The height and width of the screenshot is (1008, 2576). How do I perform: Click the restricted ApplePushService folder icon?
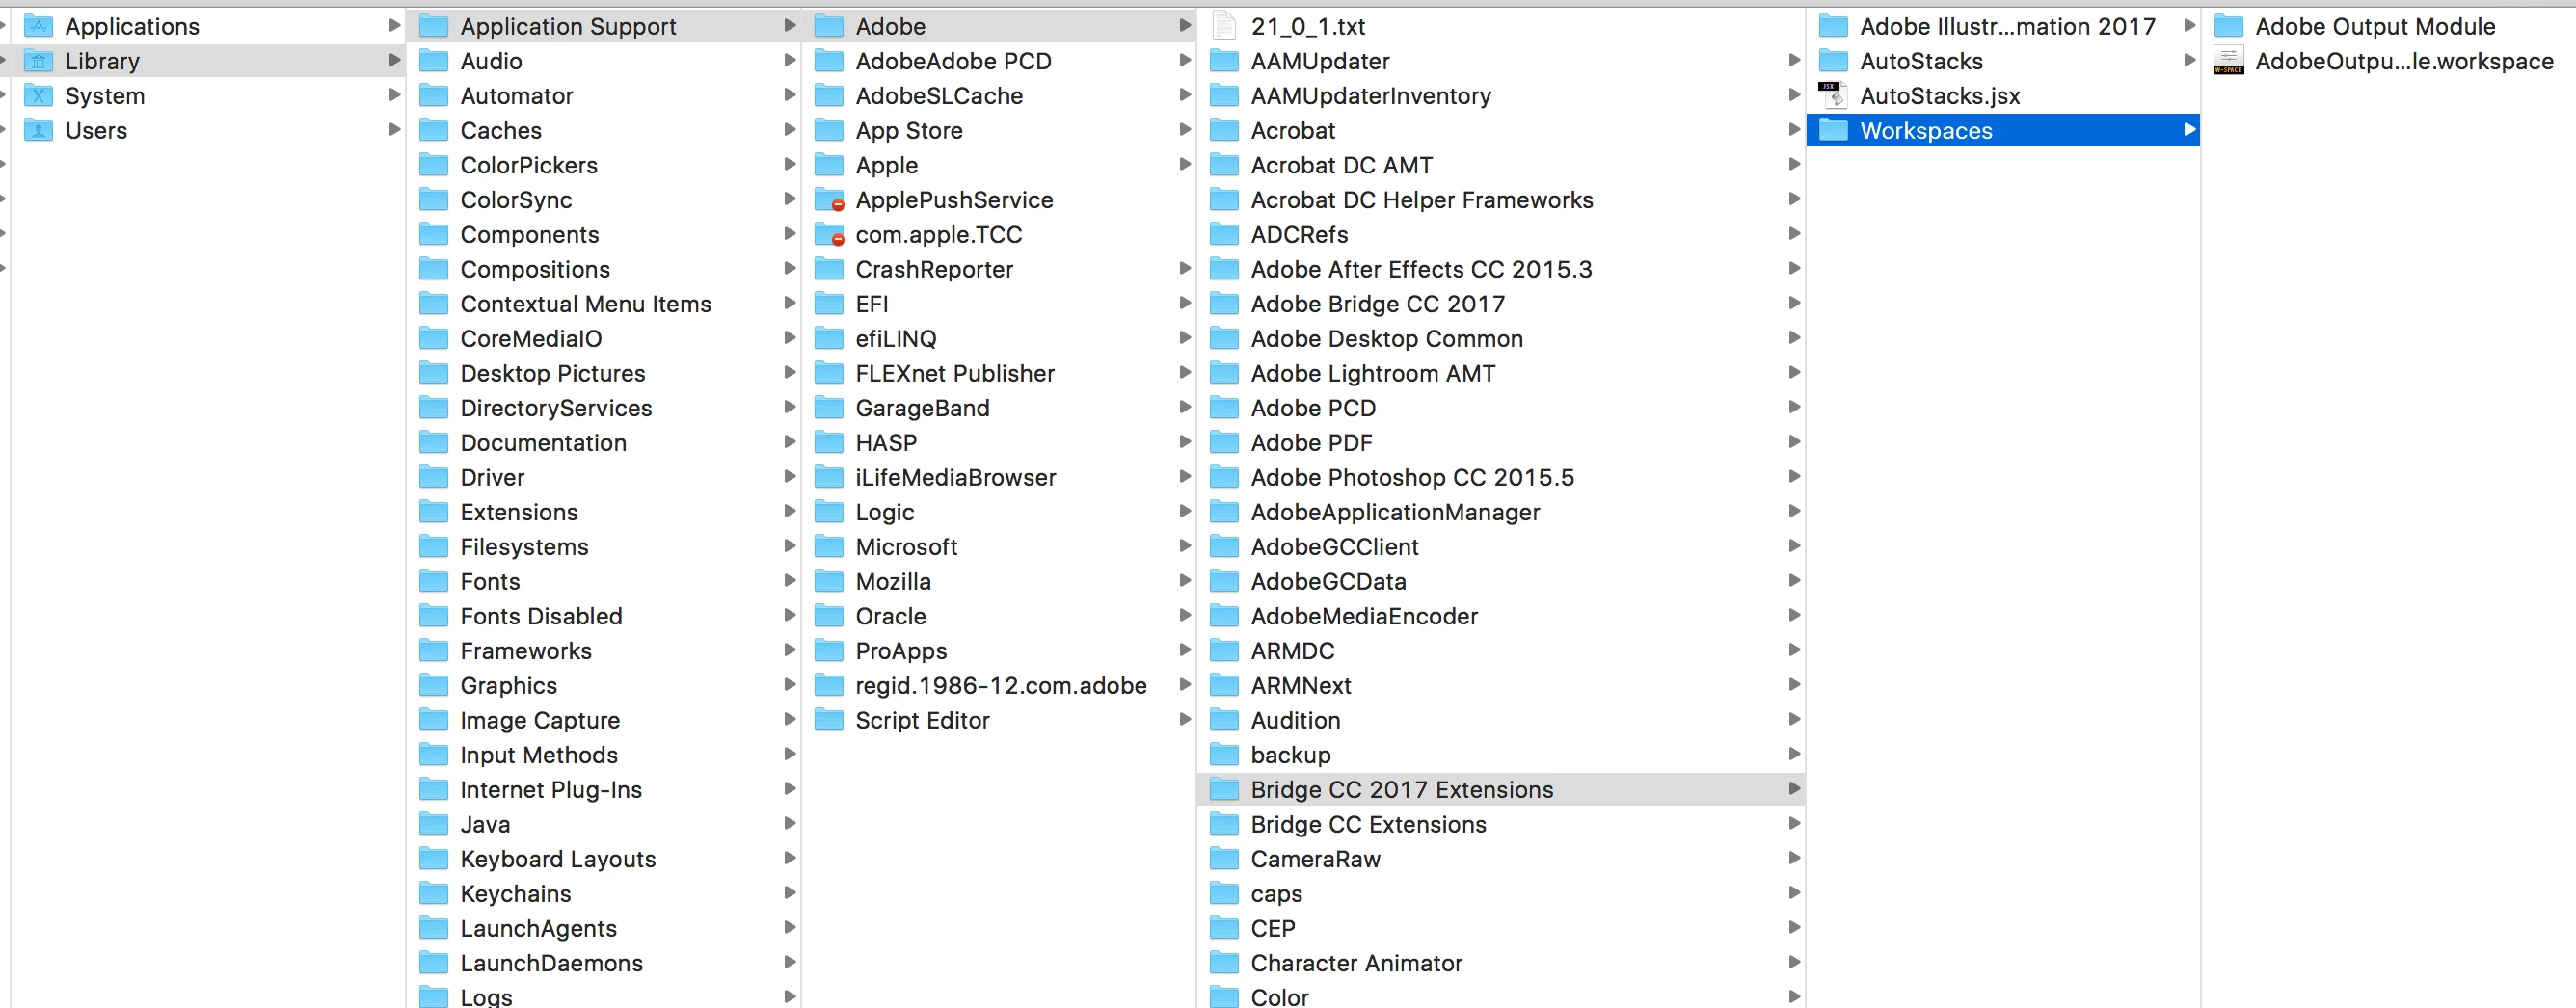click(x=830, y=200)
